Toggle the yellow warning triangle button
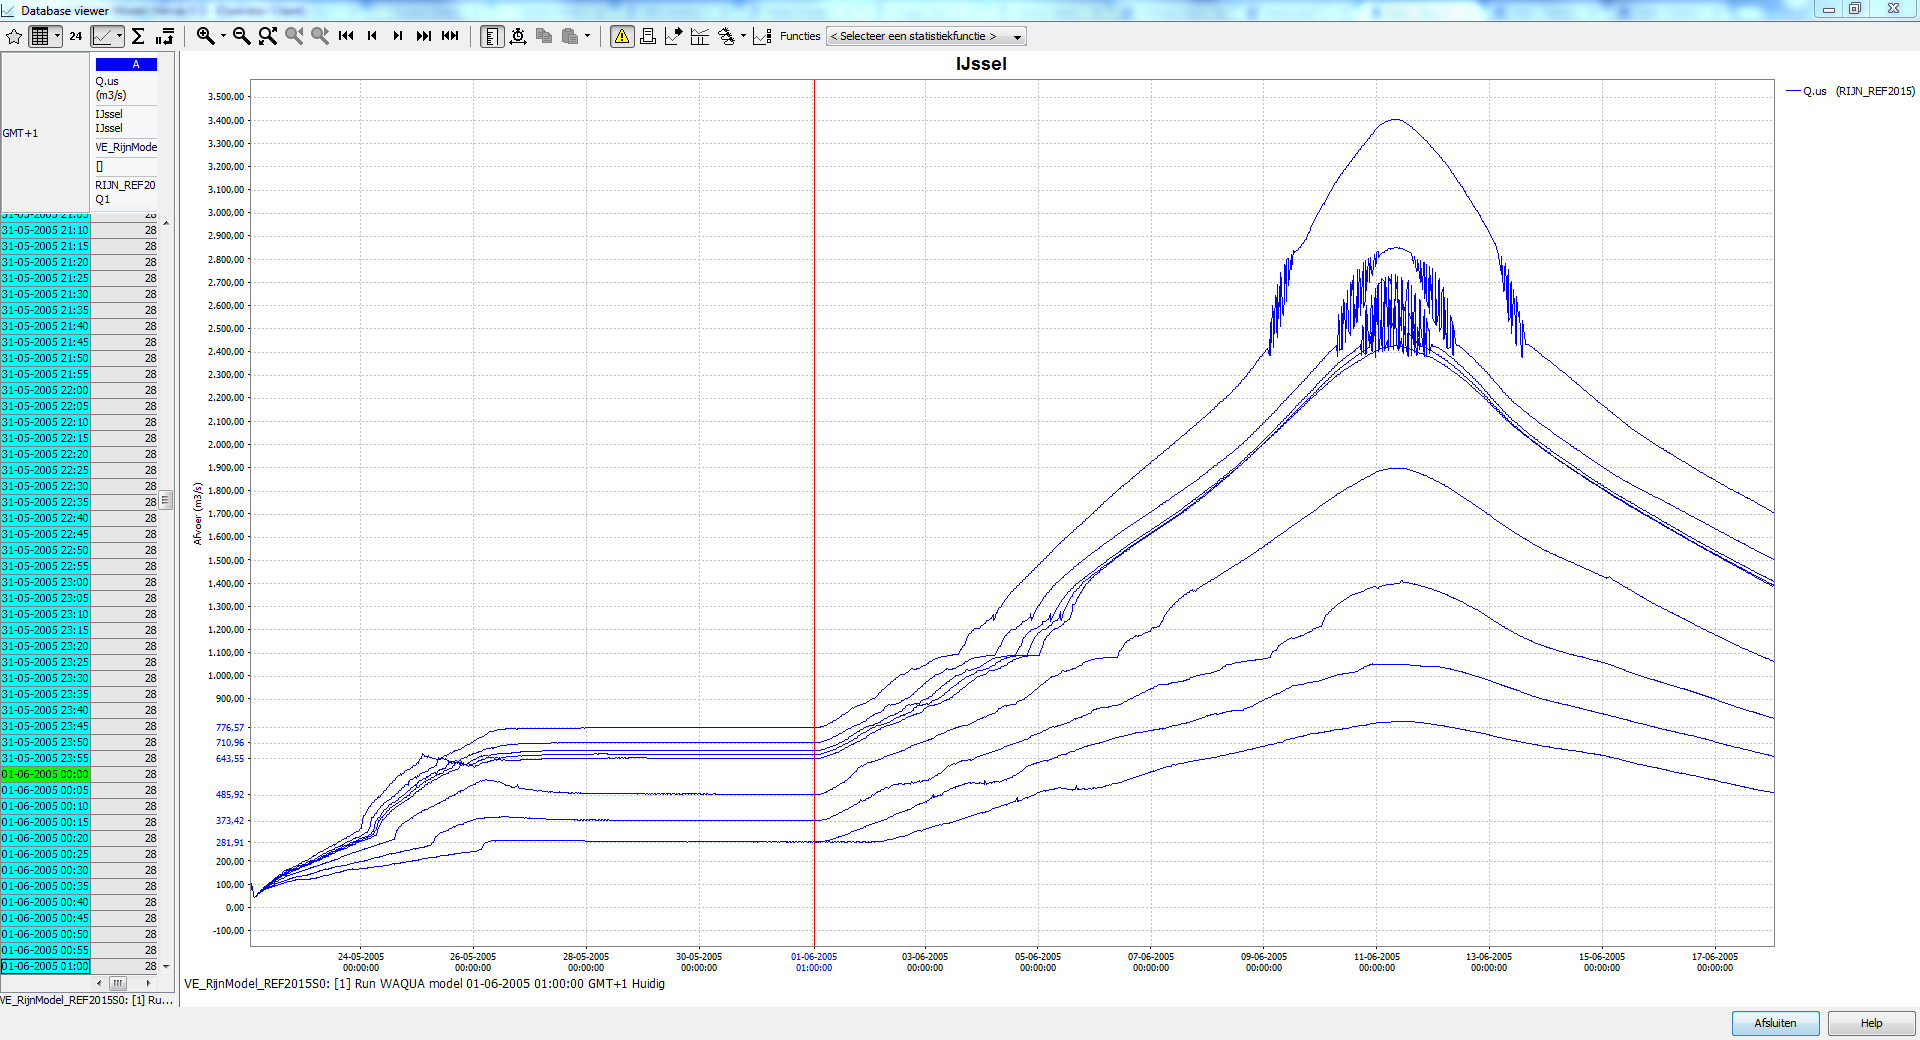This screenshot has height=1040, width=1920. (622, 36)
